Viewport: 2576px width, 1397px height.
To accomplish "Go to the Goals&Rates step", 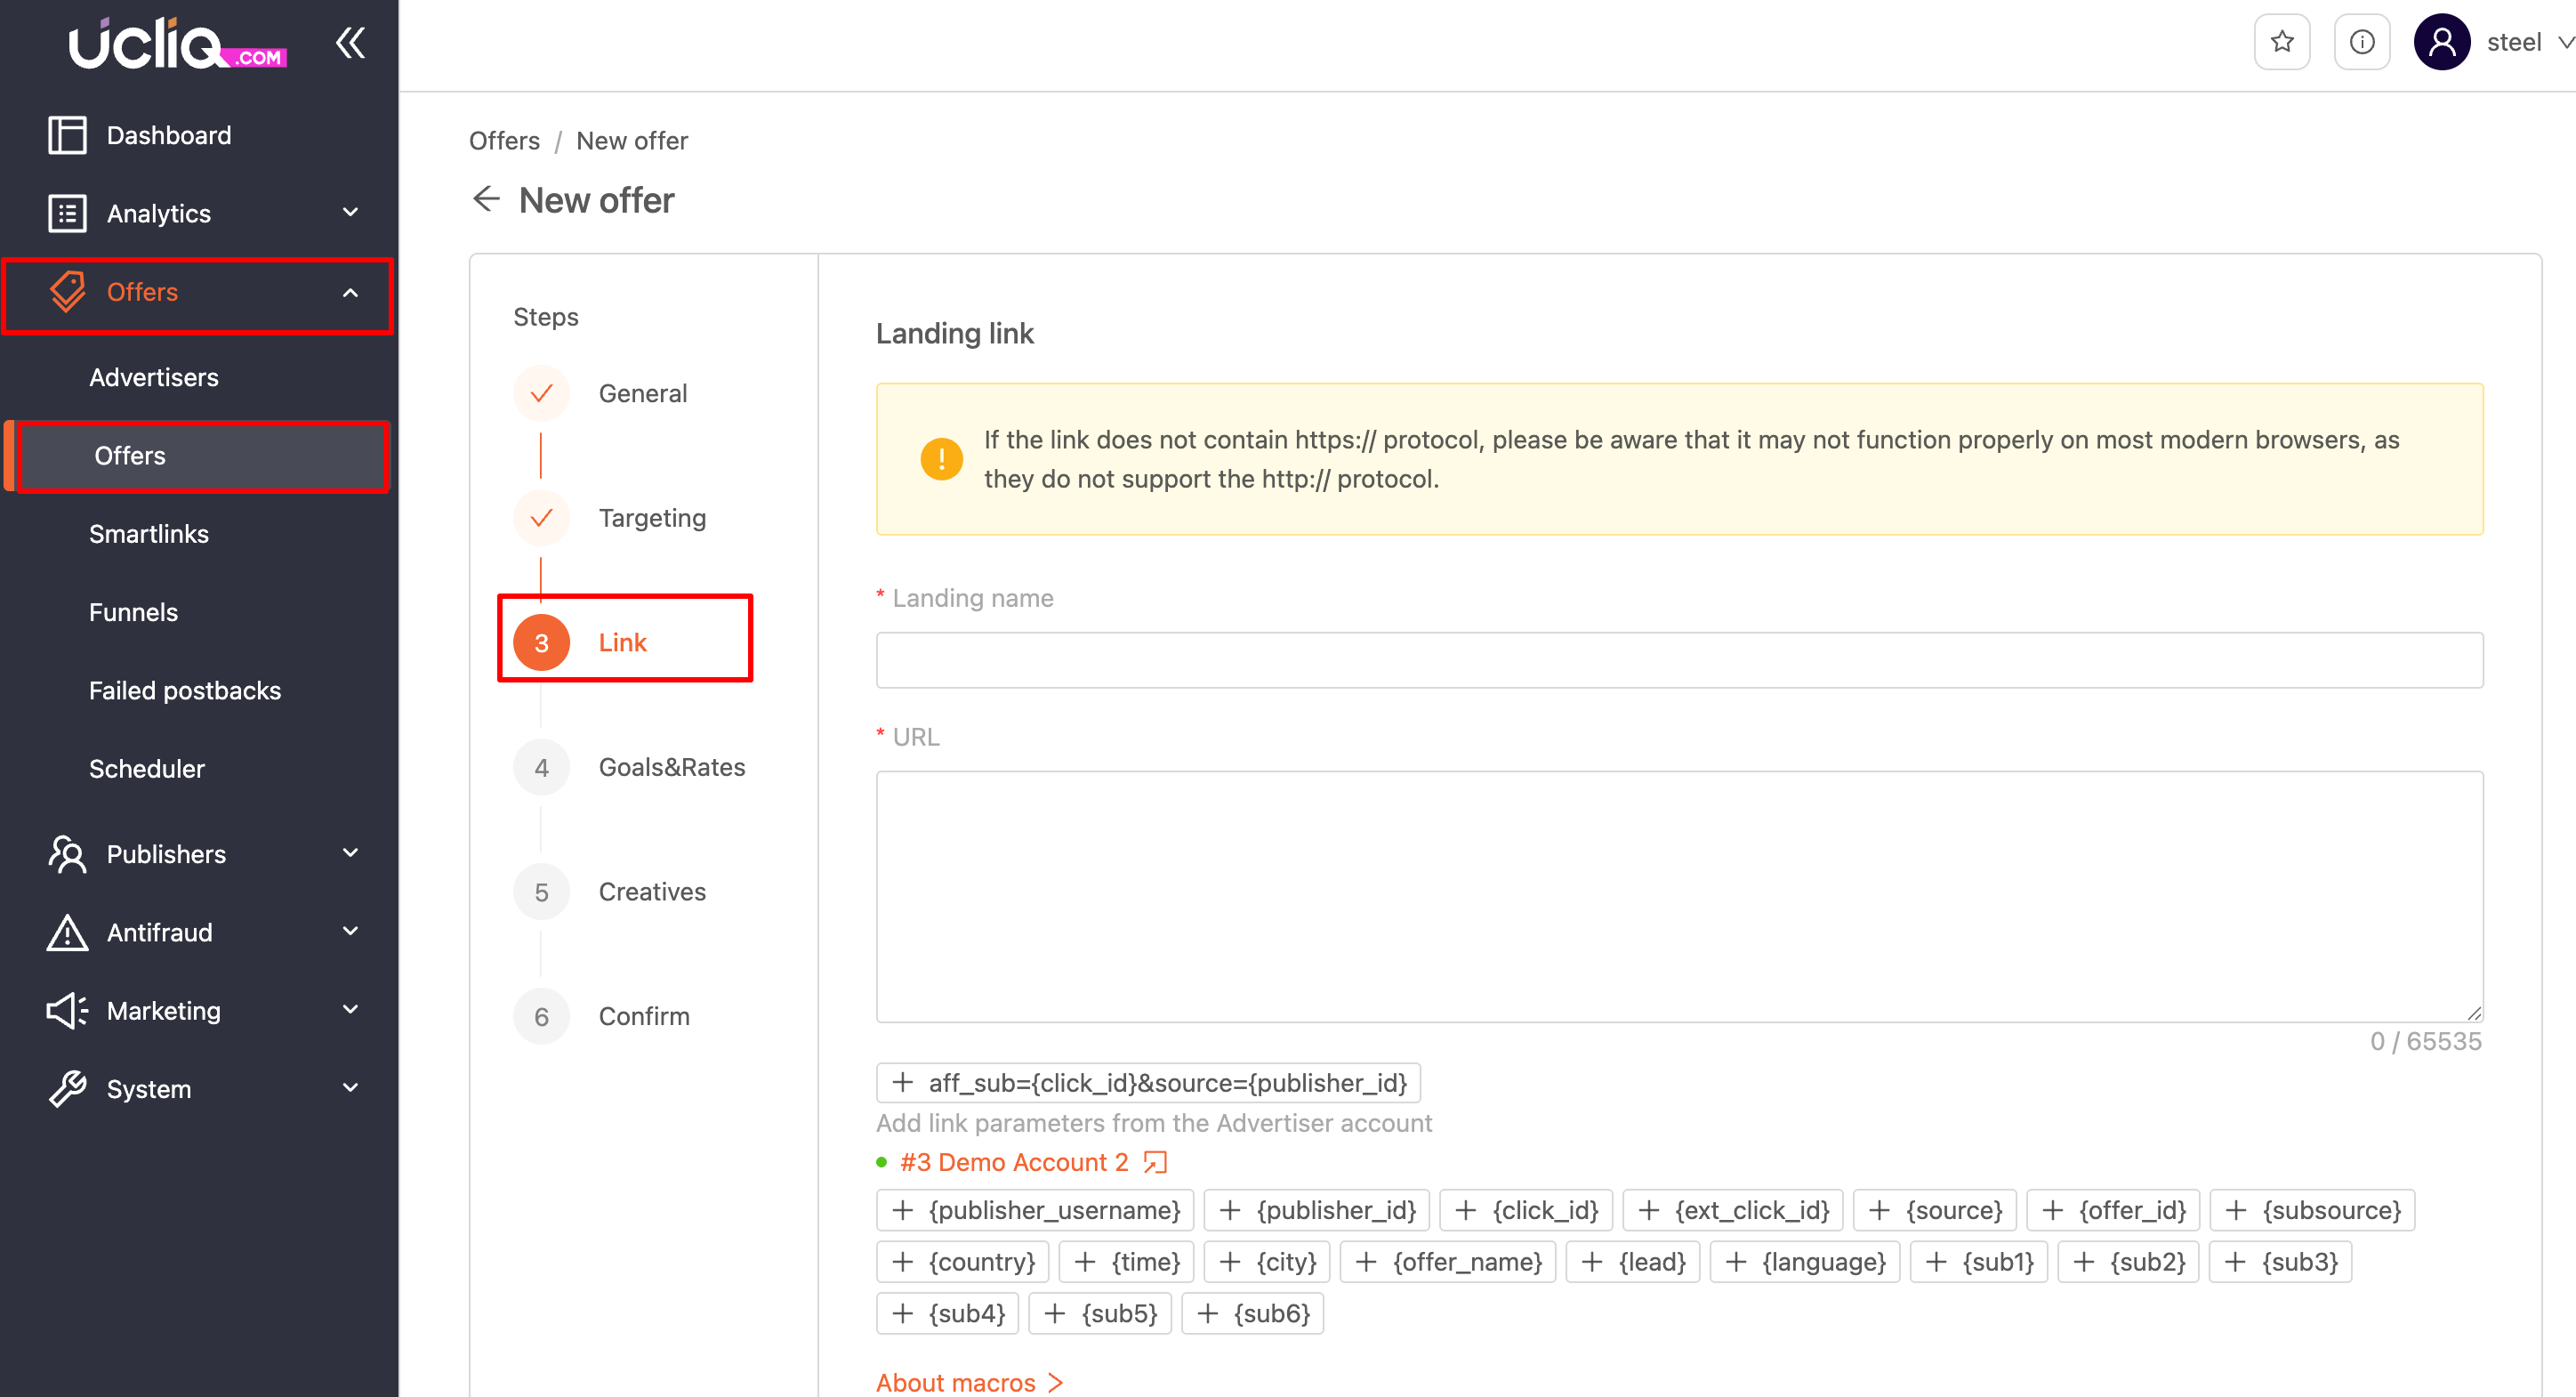I will (671, 767).
